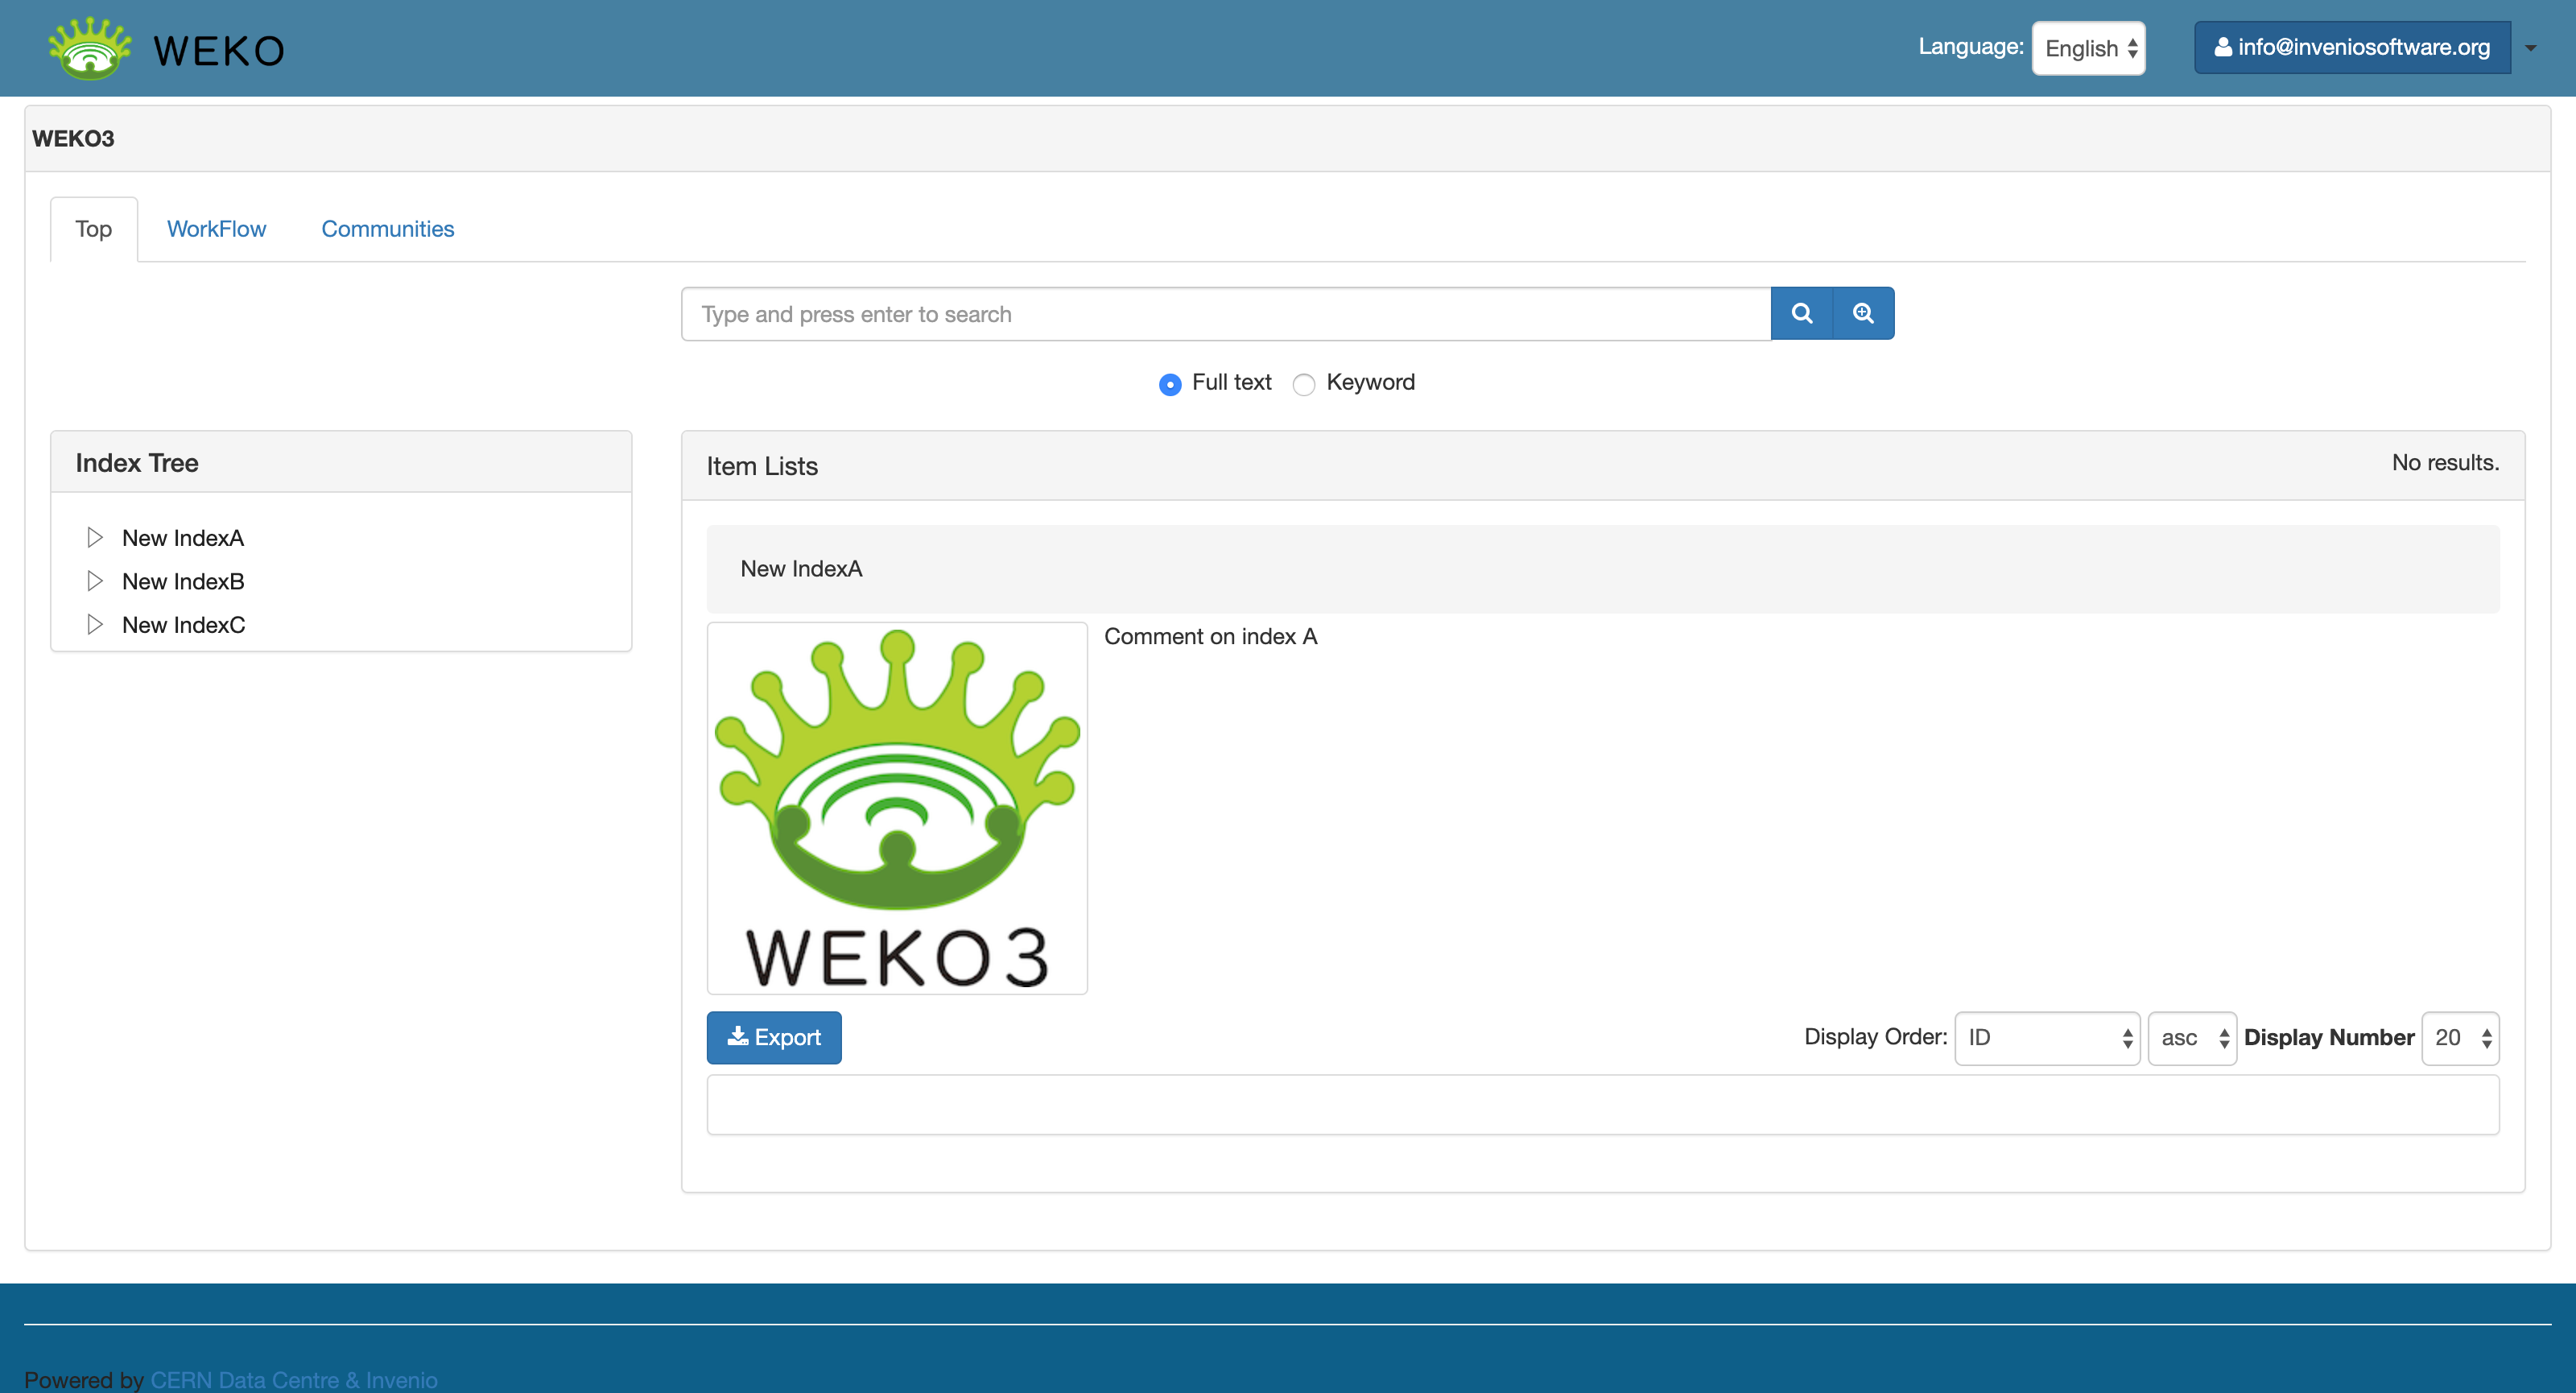Viewport: 2576px width, 1393px height.
Task: Open detailed search with zoom-plus icon
Action: (x=1863, y=313)
